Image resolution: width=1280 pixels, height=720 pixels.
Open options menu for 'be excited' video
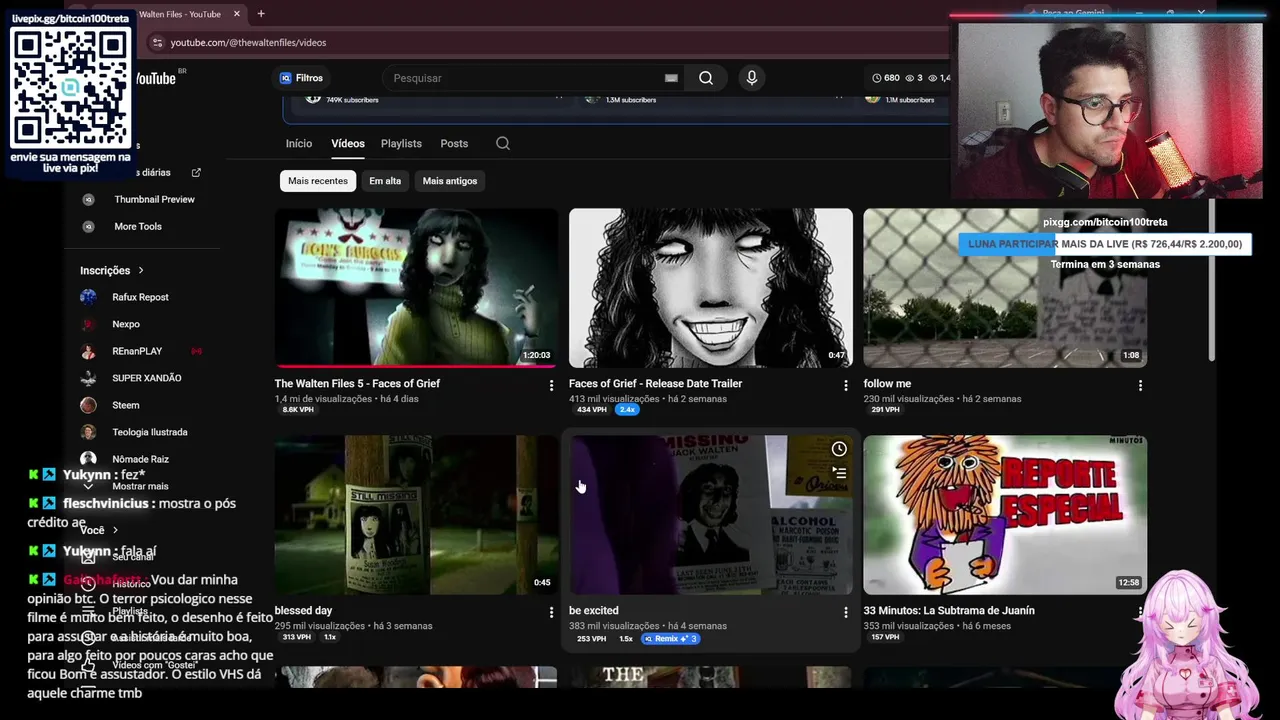coord(845,612)
